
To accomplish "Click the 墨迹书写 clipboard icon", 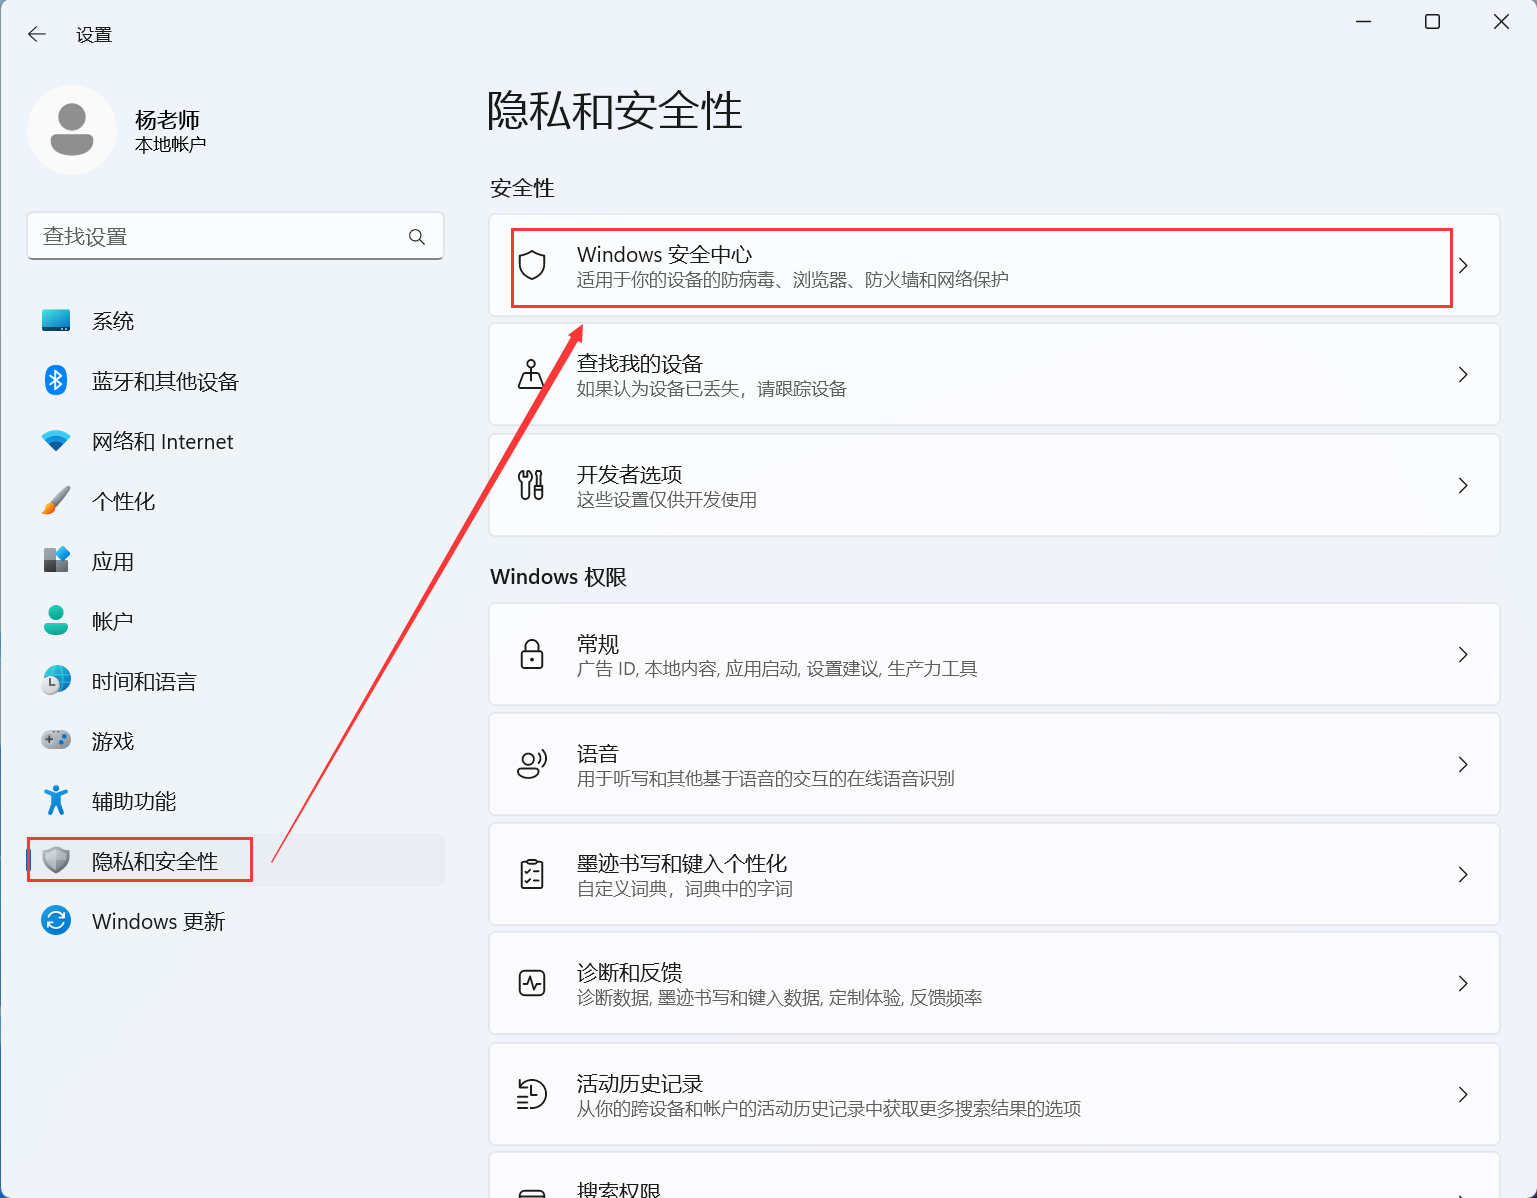I will [532, 874].
